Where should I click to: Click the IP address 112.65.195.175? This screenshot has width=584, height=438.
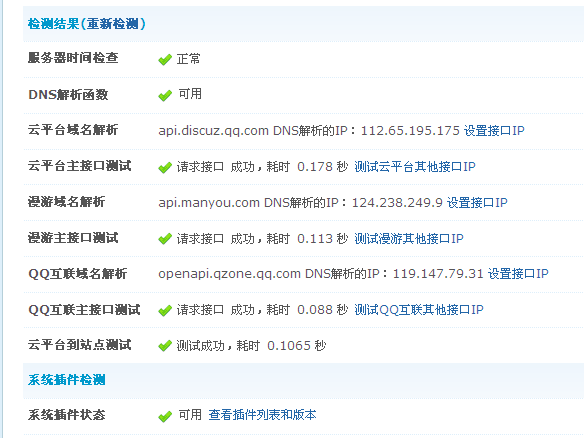coord(410,131)
